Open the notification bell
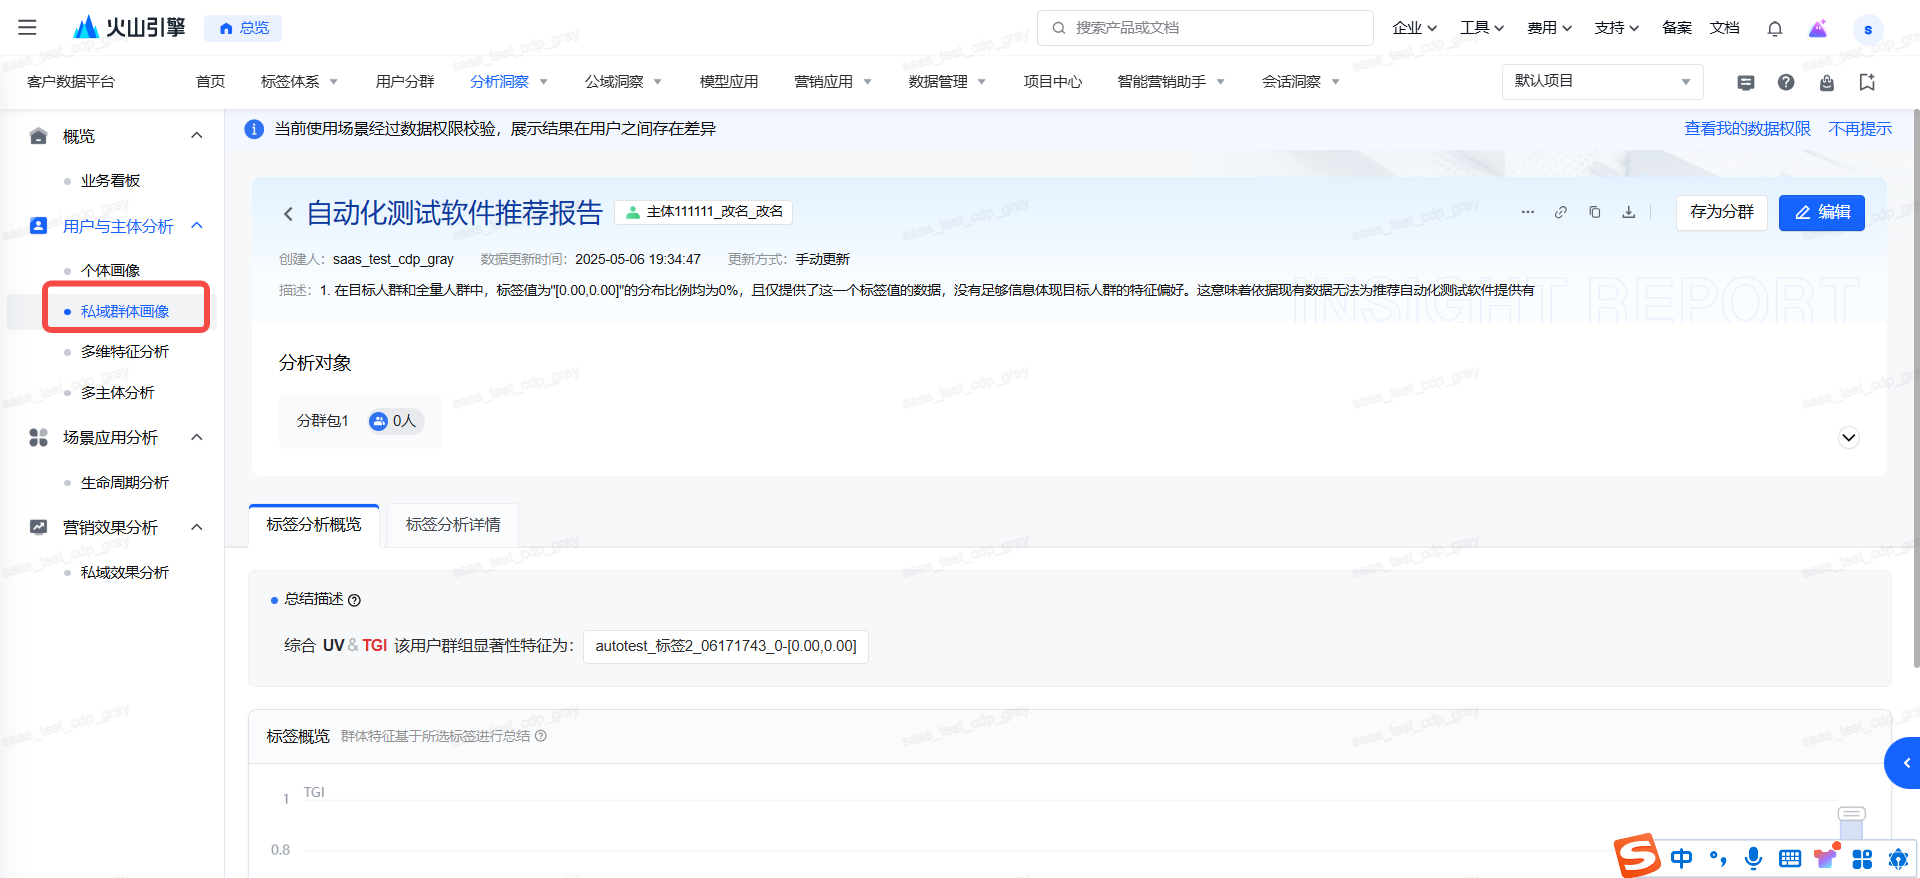1920x878 pixels. [x=1774, y=28]
